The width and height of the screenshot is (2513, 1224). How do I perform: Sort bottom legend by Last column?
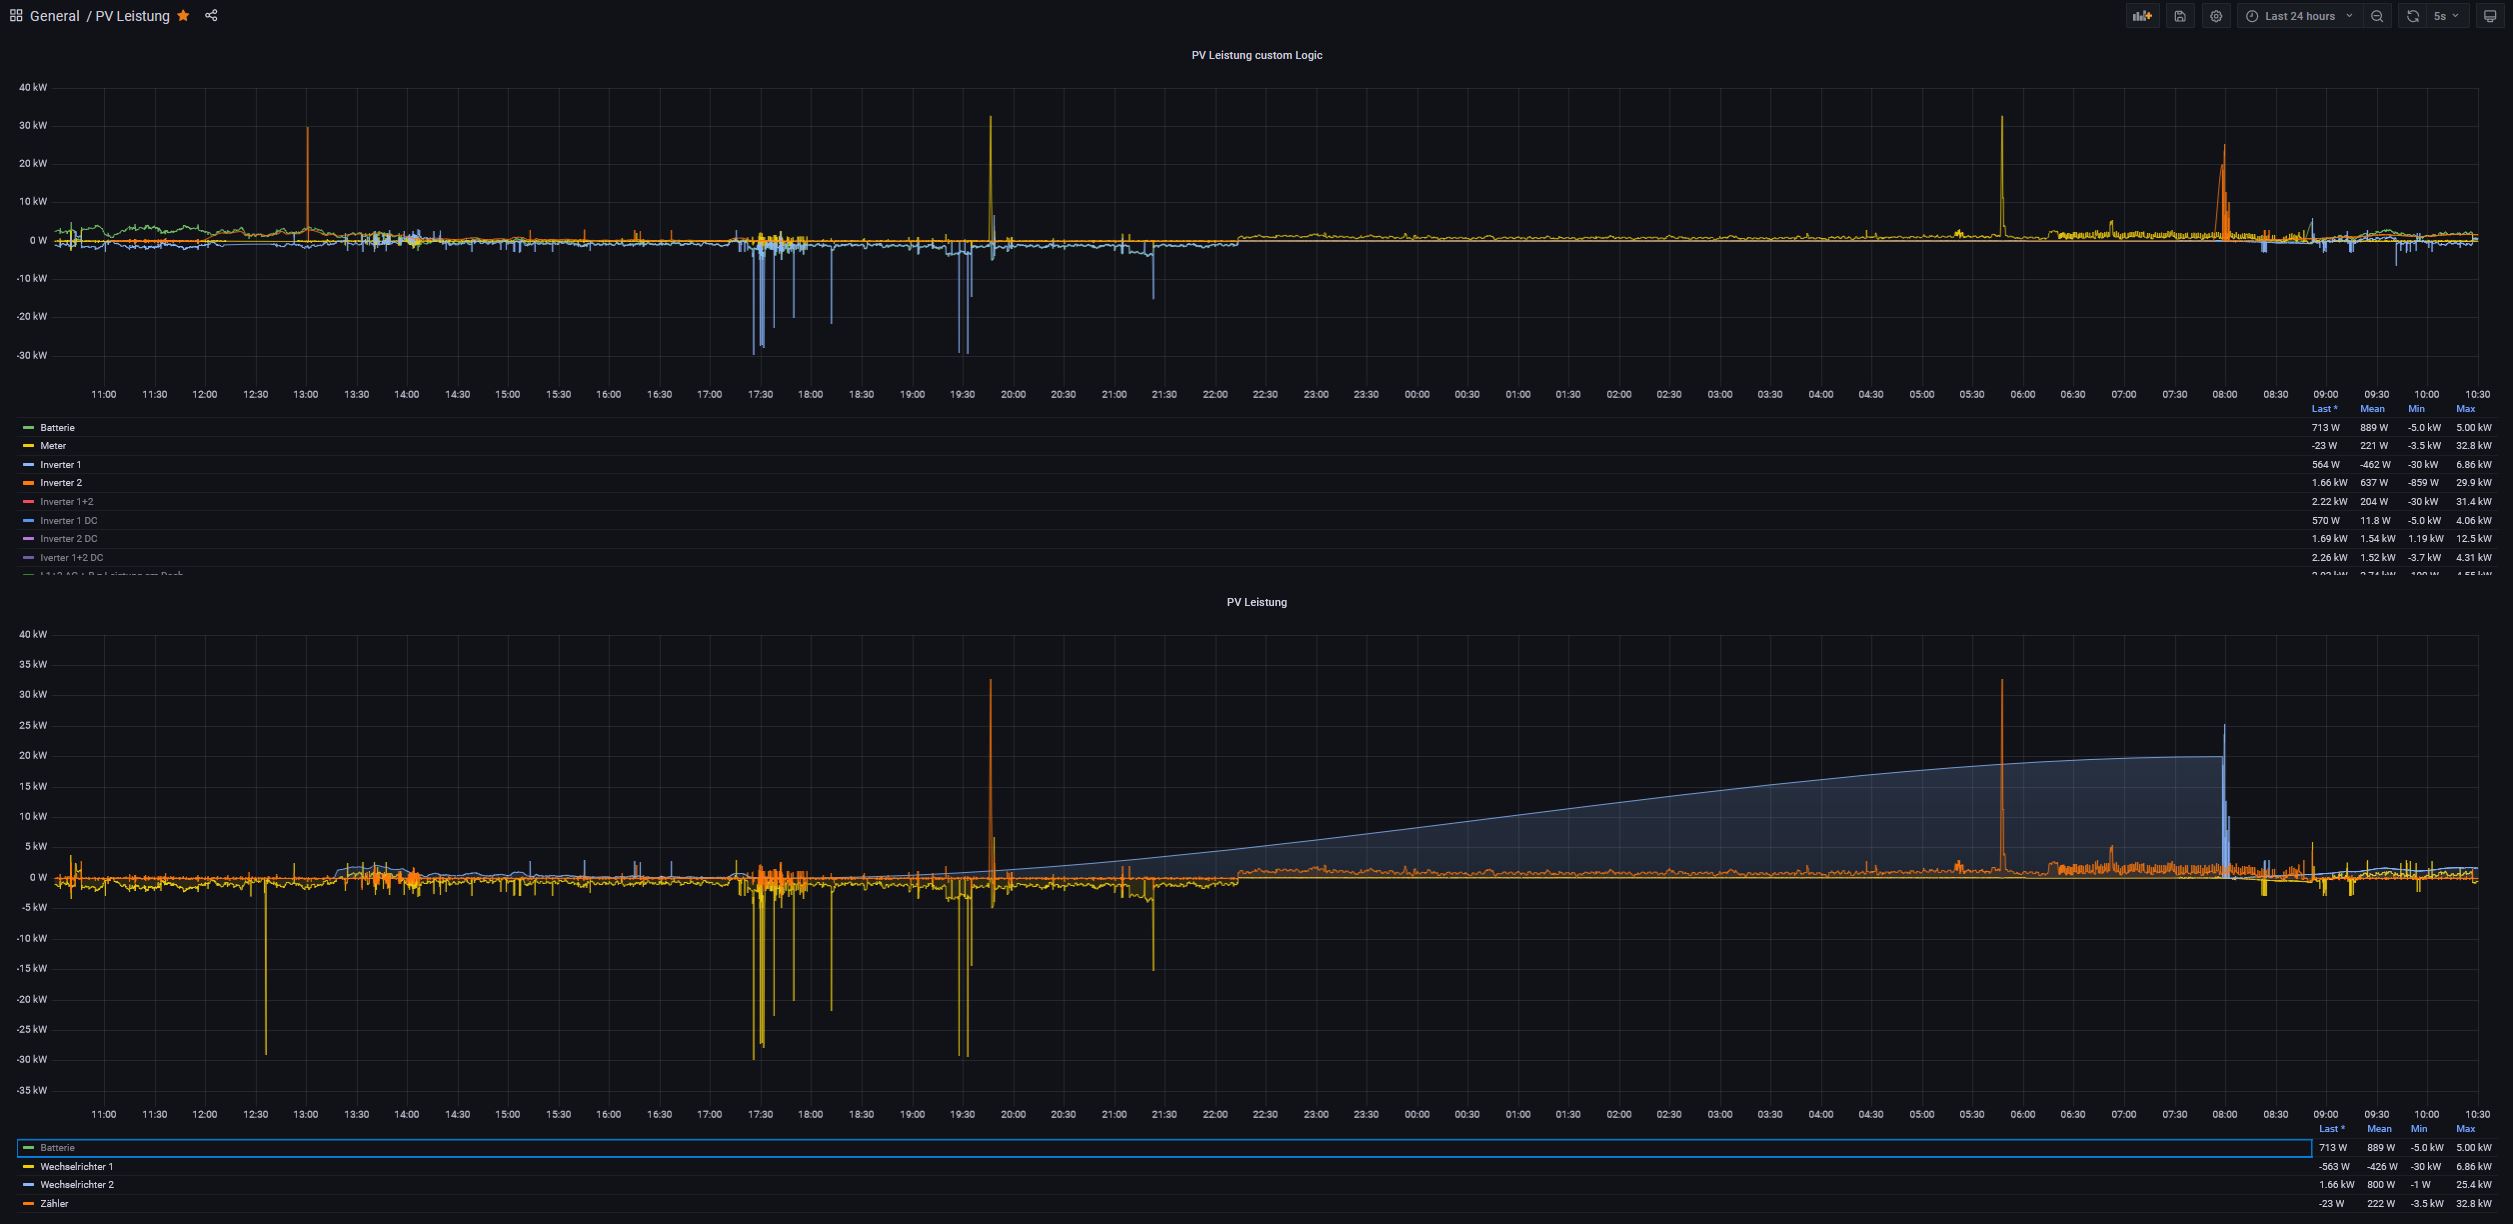[x=2331, y=1129]
